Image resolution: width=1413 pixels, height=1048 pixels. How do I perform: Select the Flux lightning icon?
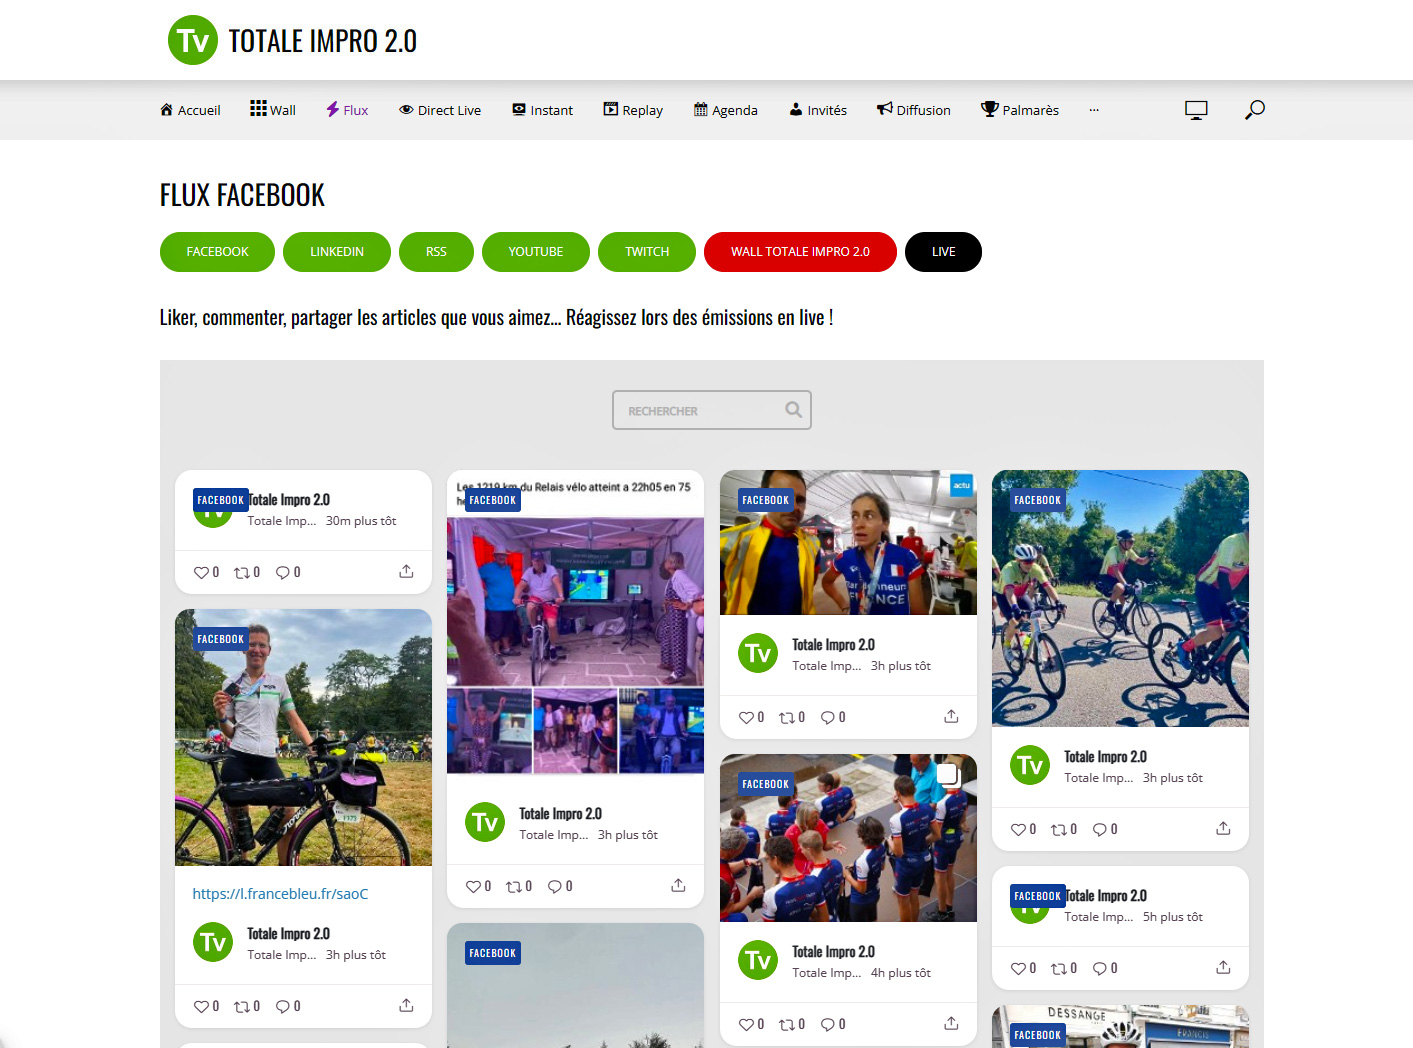click(x=332, y=109)
